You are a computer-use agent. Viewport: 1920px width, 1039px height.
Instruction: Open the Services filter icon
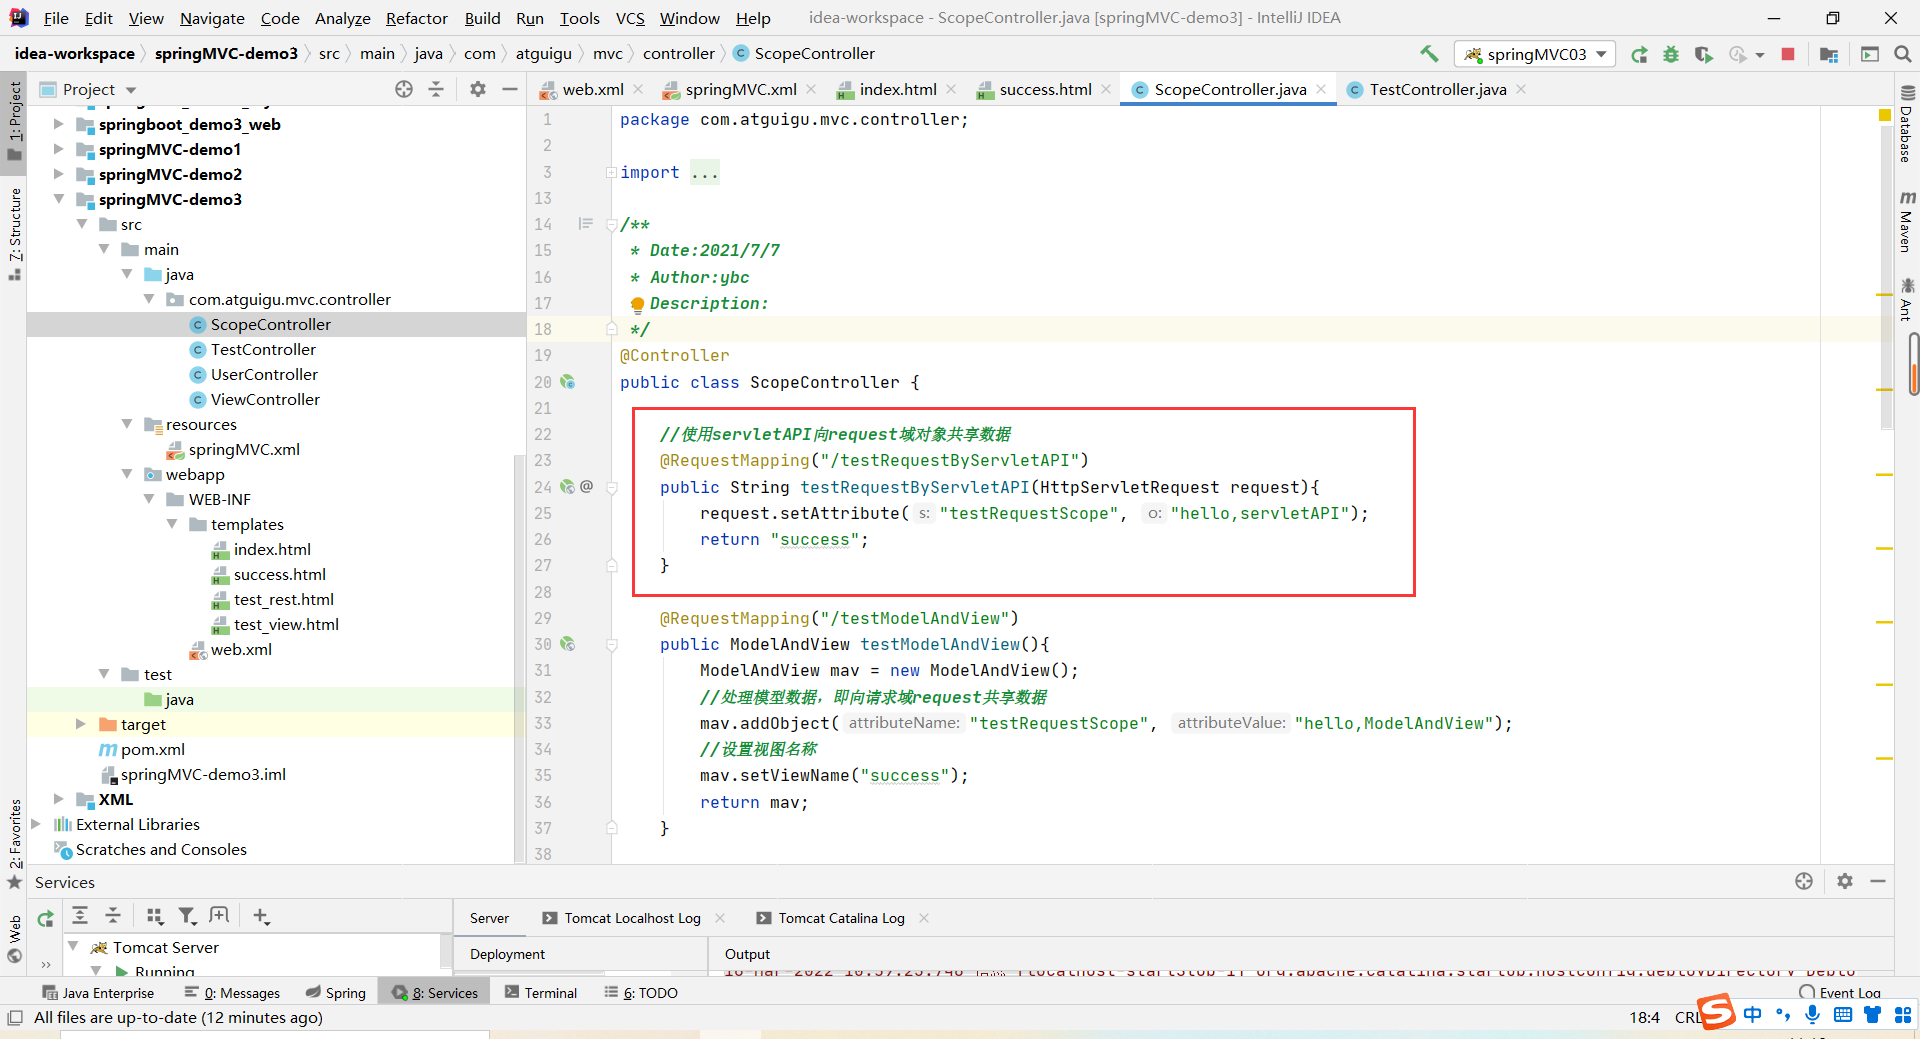coord(187,915)
